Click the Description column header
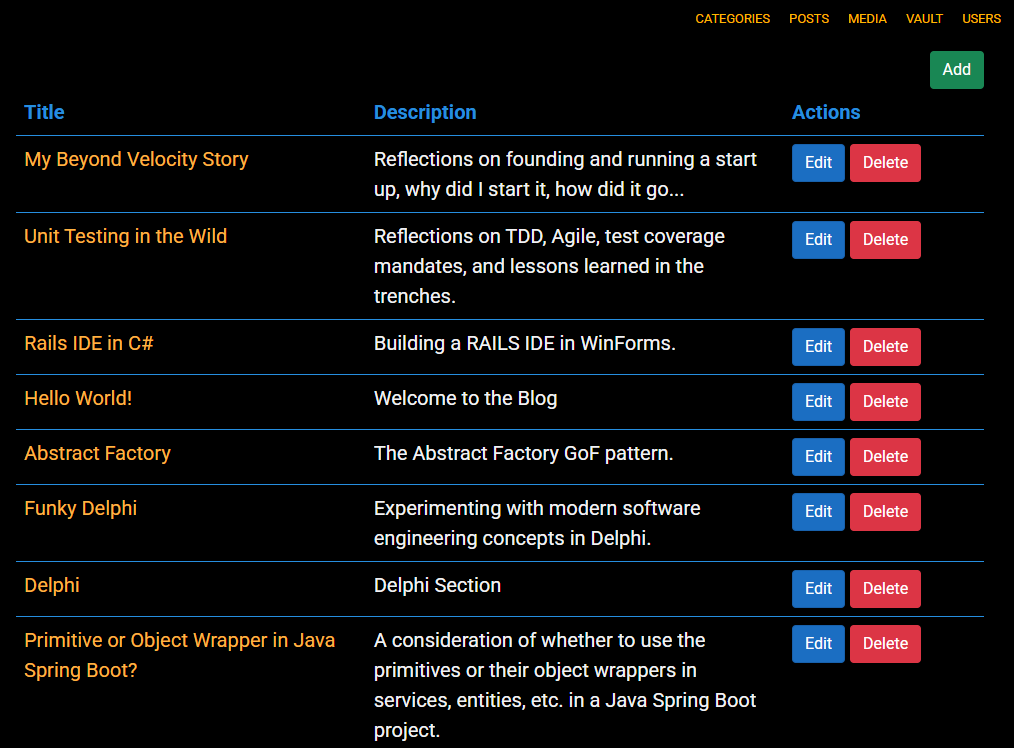 click(x=425, y=112)
